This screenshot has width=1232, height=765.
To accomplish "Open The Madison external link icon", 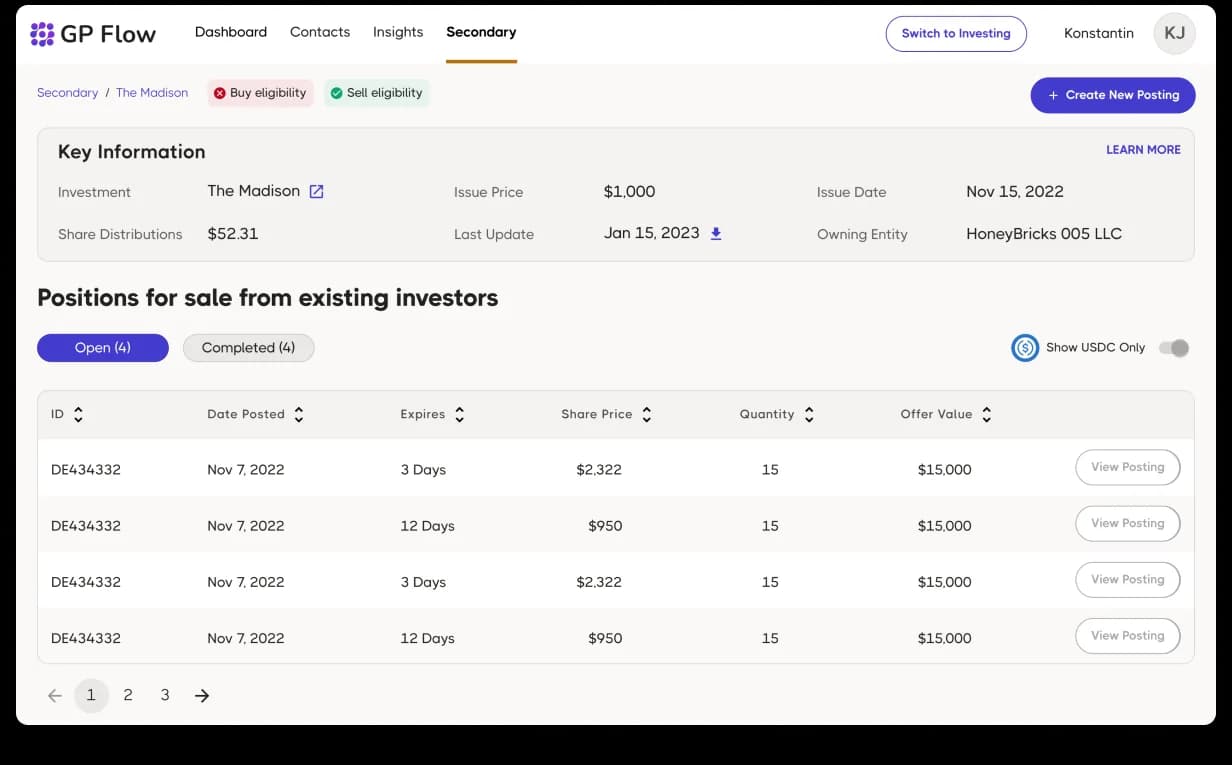I will 316,192.
